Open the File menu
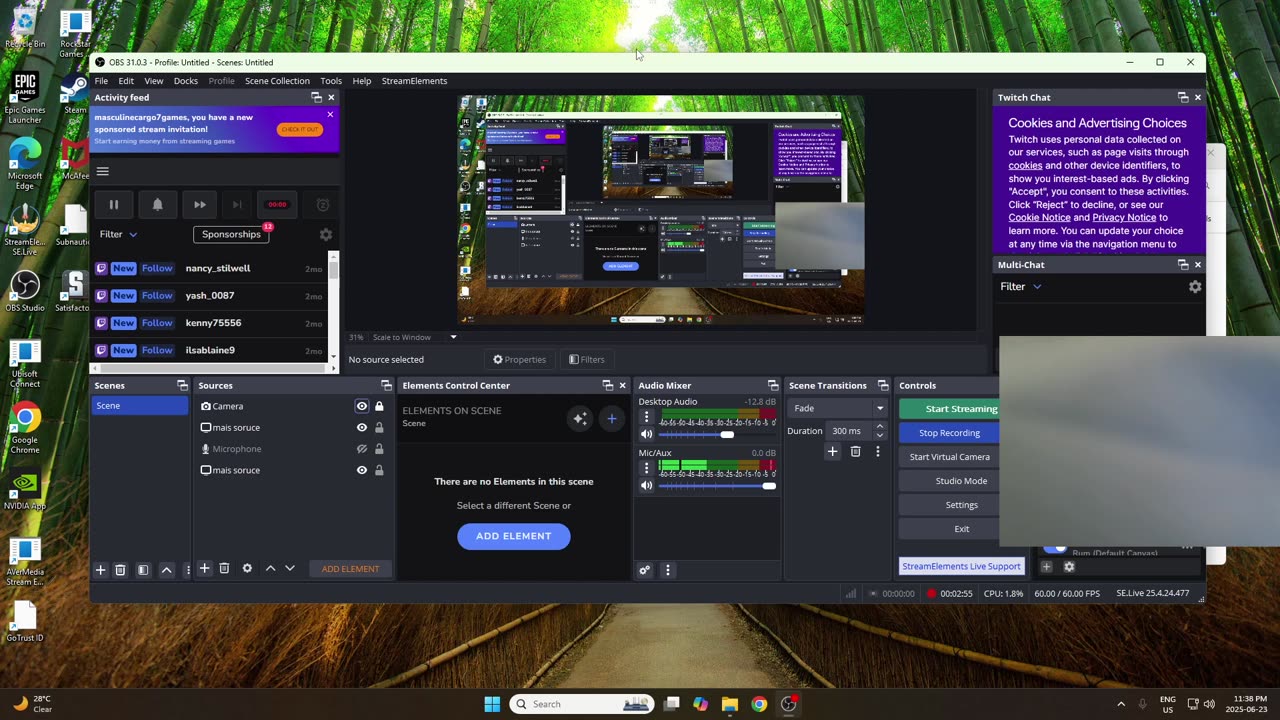 [x=101, y=81]
